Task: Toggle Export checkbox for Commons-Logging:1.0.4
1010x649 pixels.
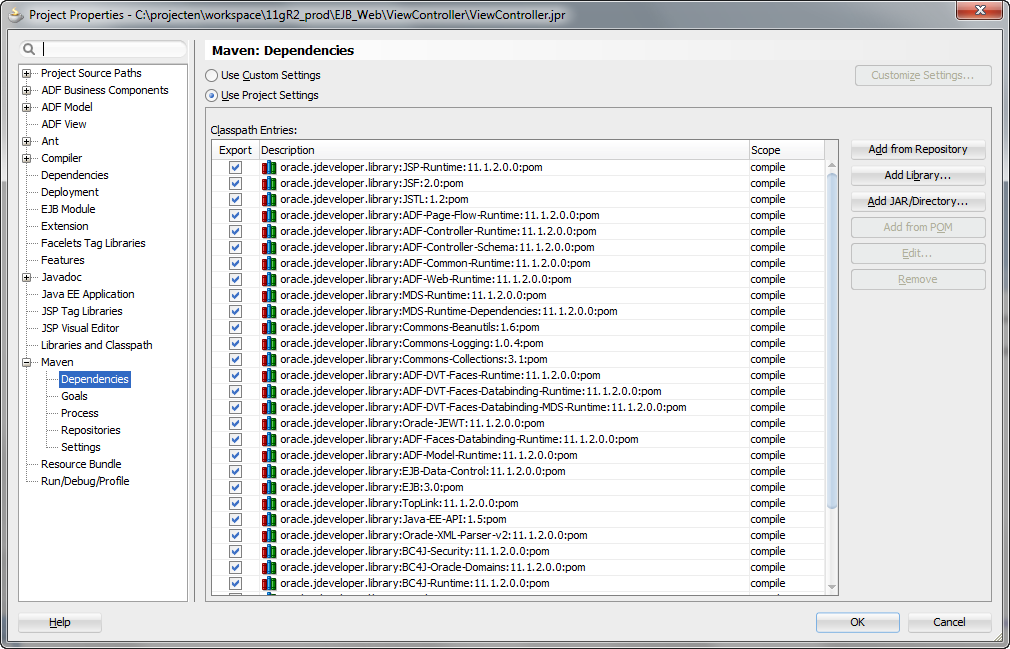Action: coord(236,343)
